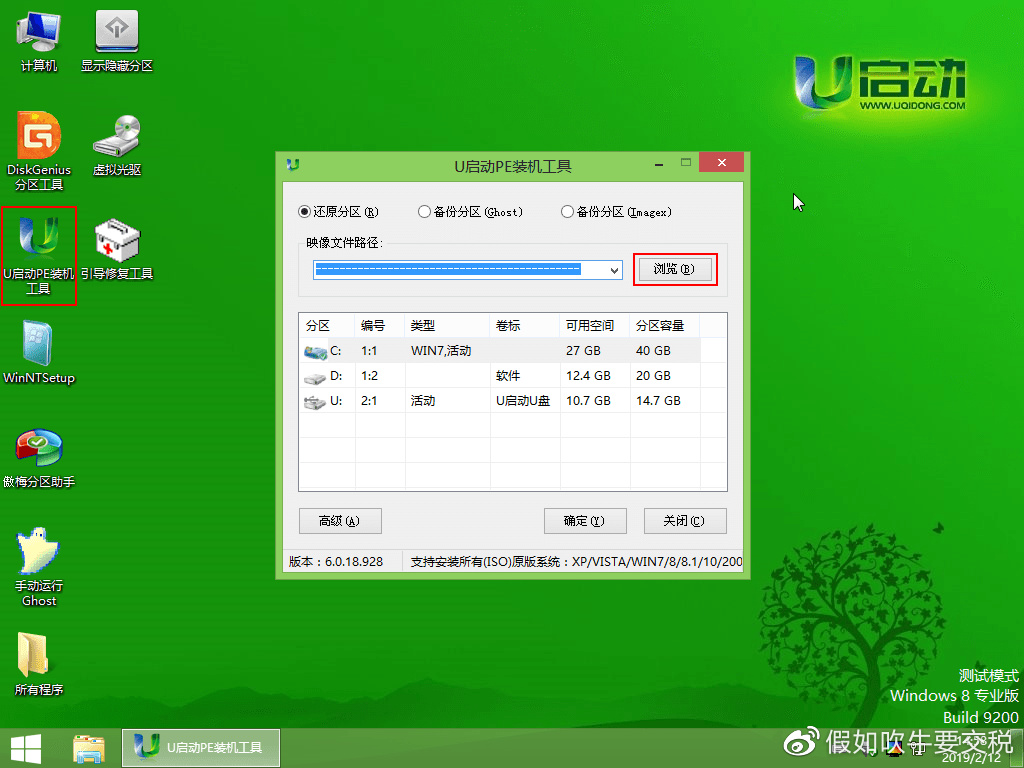
Task: Open the Windows Start menu
Action: point(25,747)
